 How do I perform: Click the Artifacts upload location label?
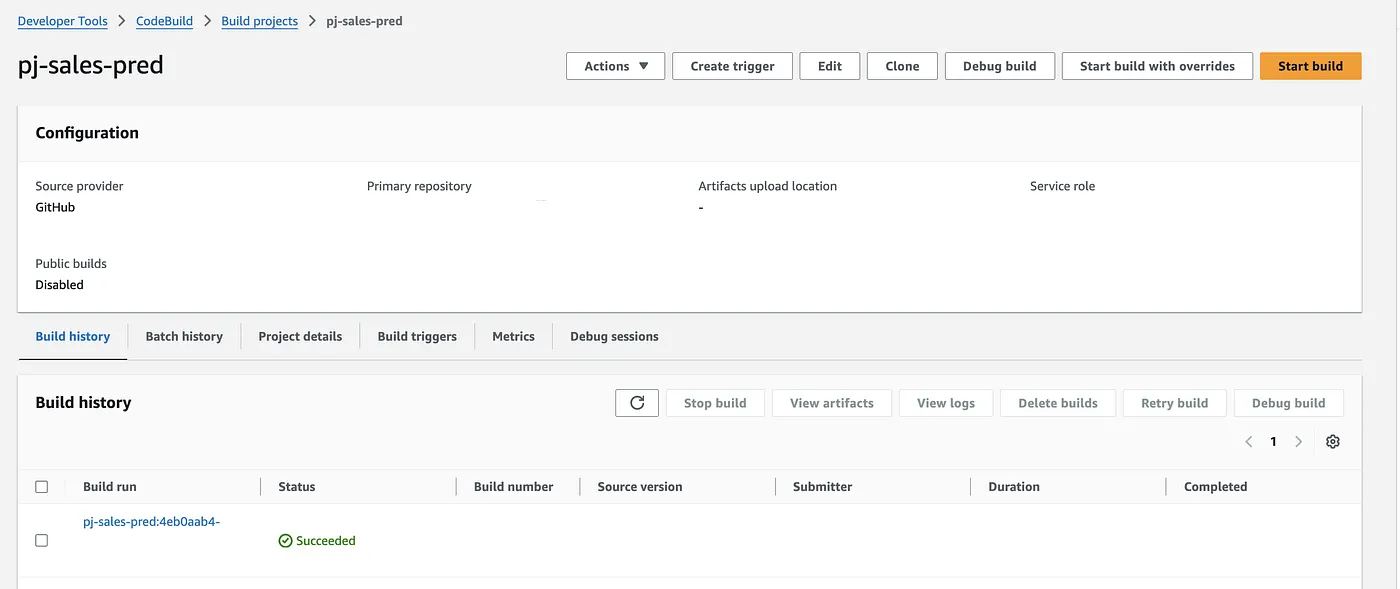pos(768,186)
